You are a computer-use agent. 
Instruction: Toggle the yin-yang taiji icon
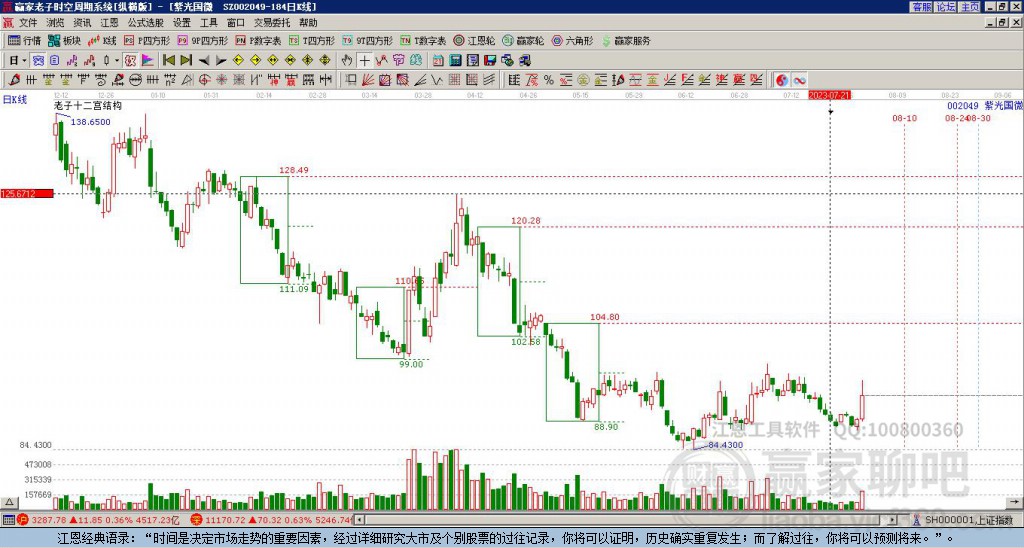pos(782,80)
